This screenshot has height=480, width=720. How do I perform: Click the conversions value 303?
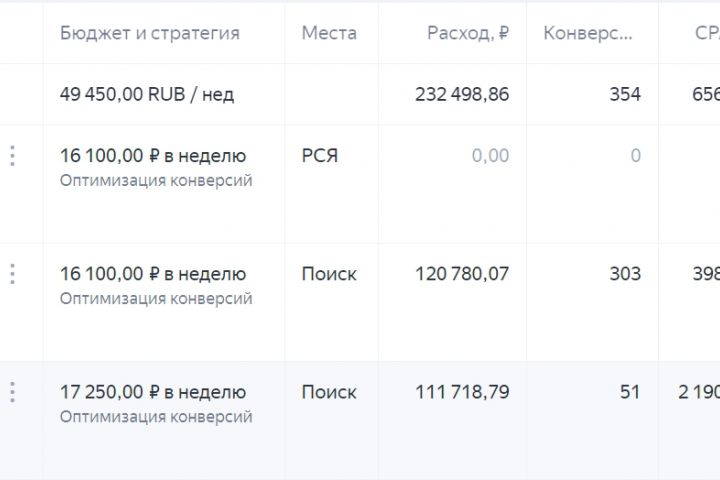click(x=624, y=274)
